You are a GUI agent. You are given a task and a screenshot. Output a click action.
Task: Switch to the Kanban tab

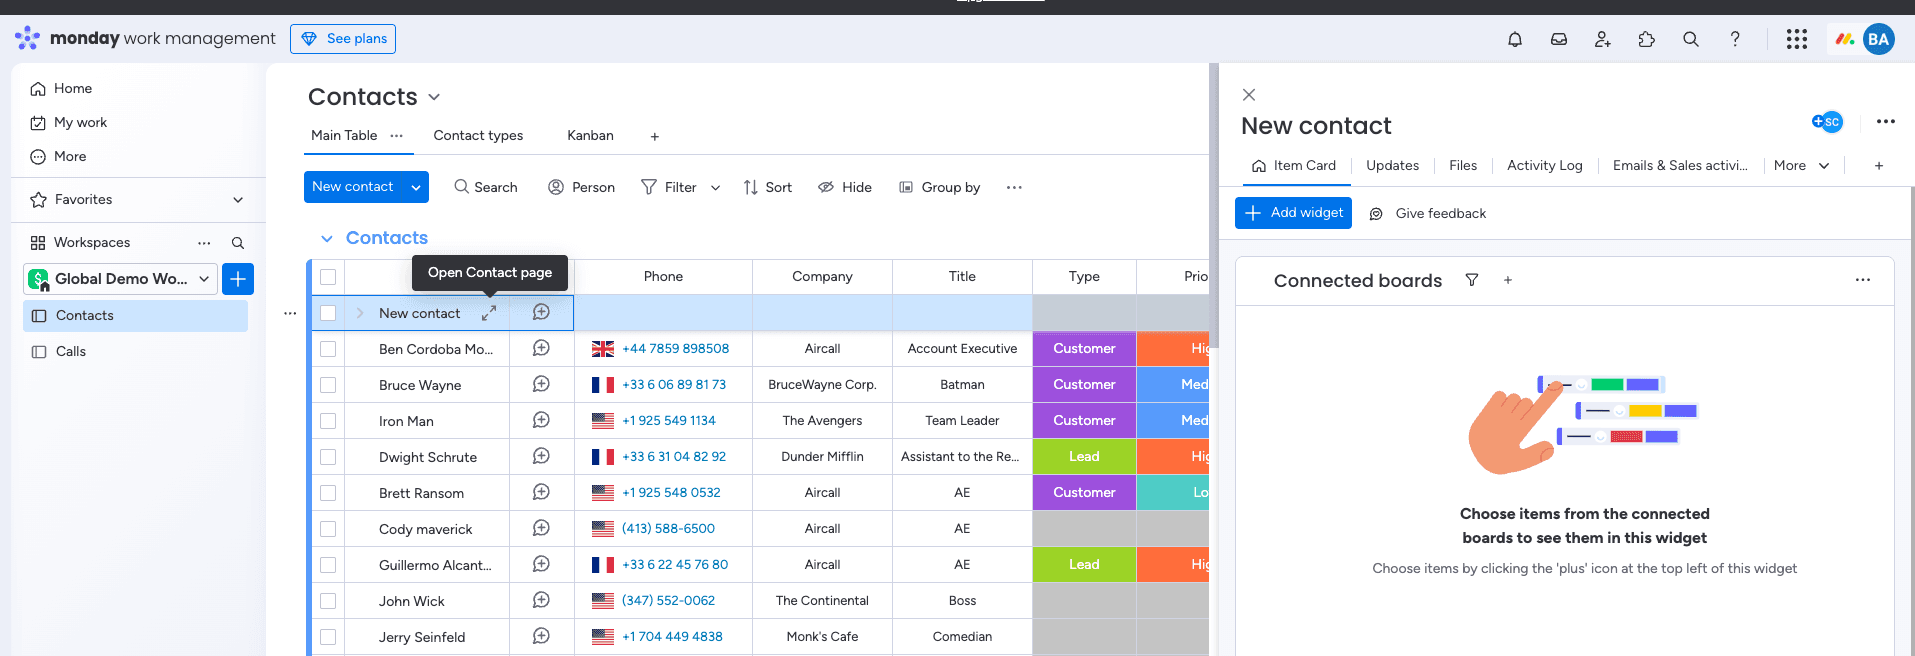590,135
